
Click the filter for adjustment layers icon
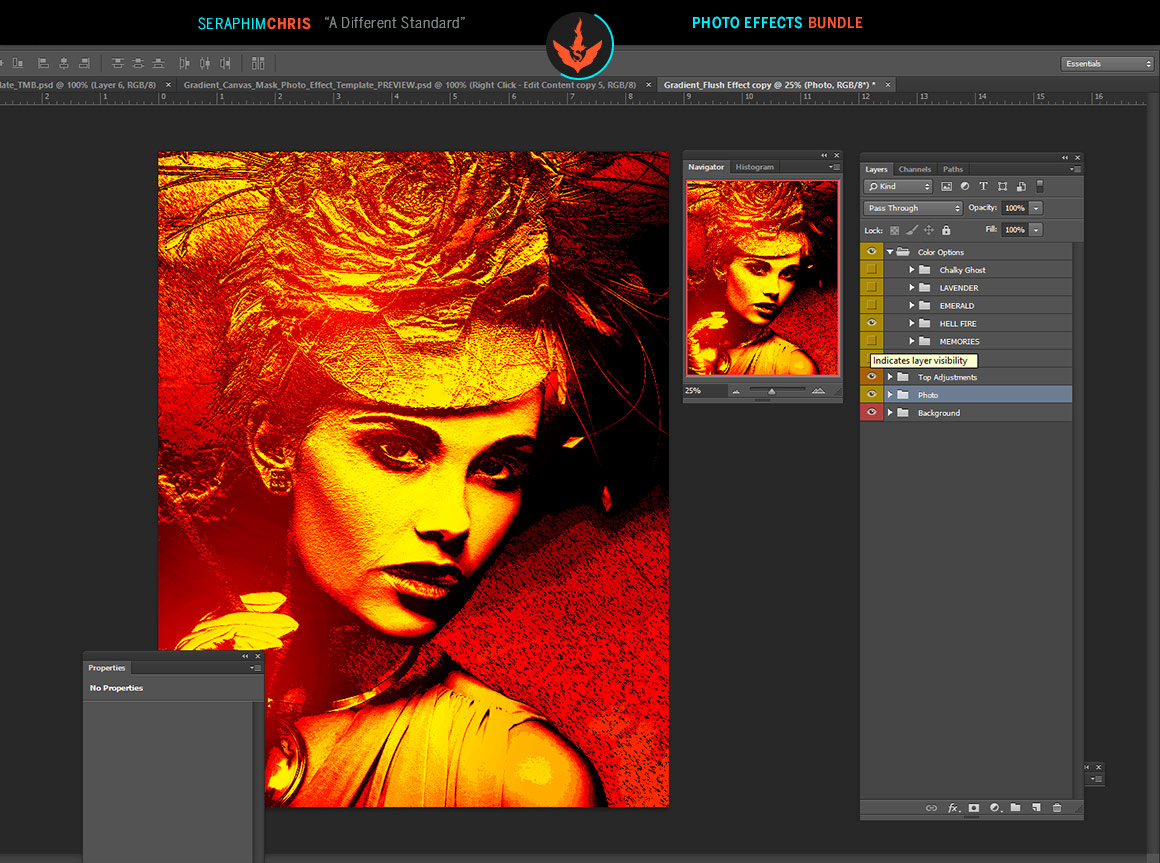pyautogui.click(x=965, y=186)
